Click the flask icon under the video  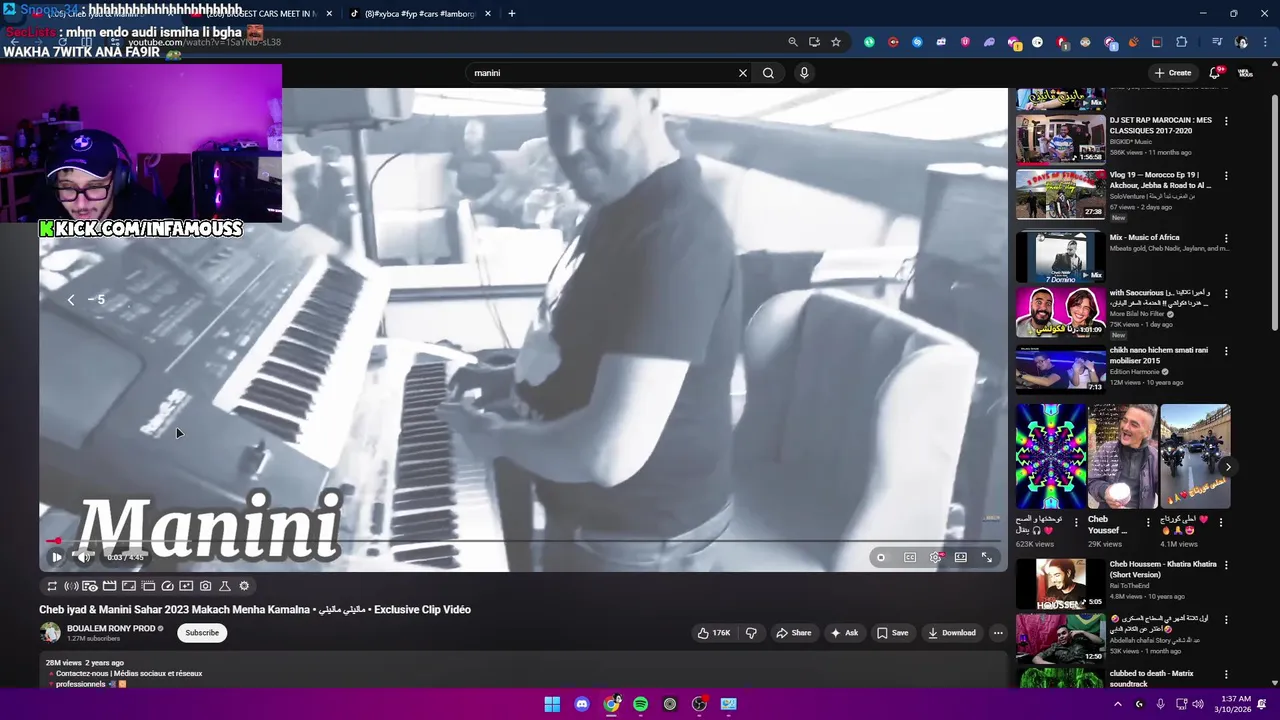[224, 586]
